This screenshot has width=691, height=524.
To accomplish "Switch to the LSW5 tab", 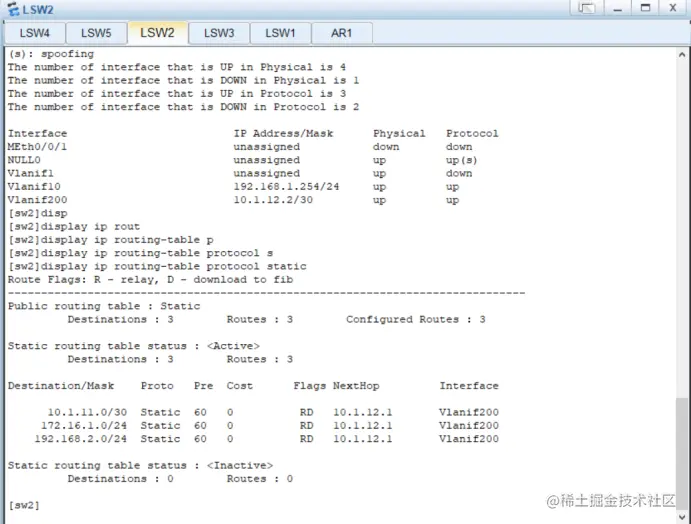I will pos(96,33).
